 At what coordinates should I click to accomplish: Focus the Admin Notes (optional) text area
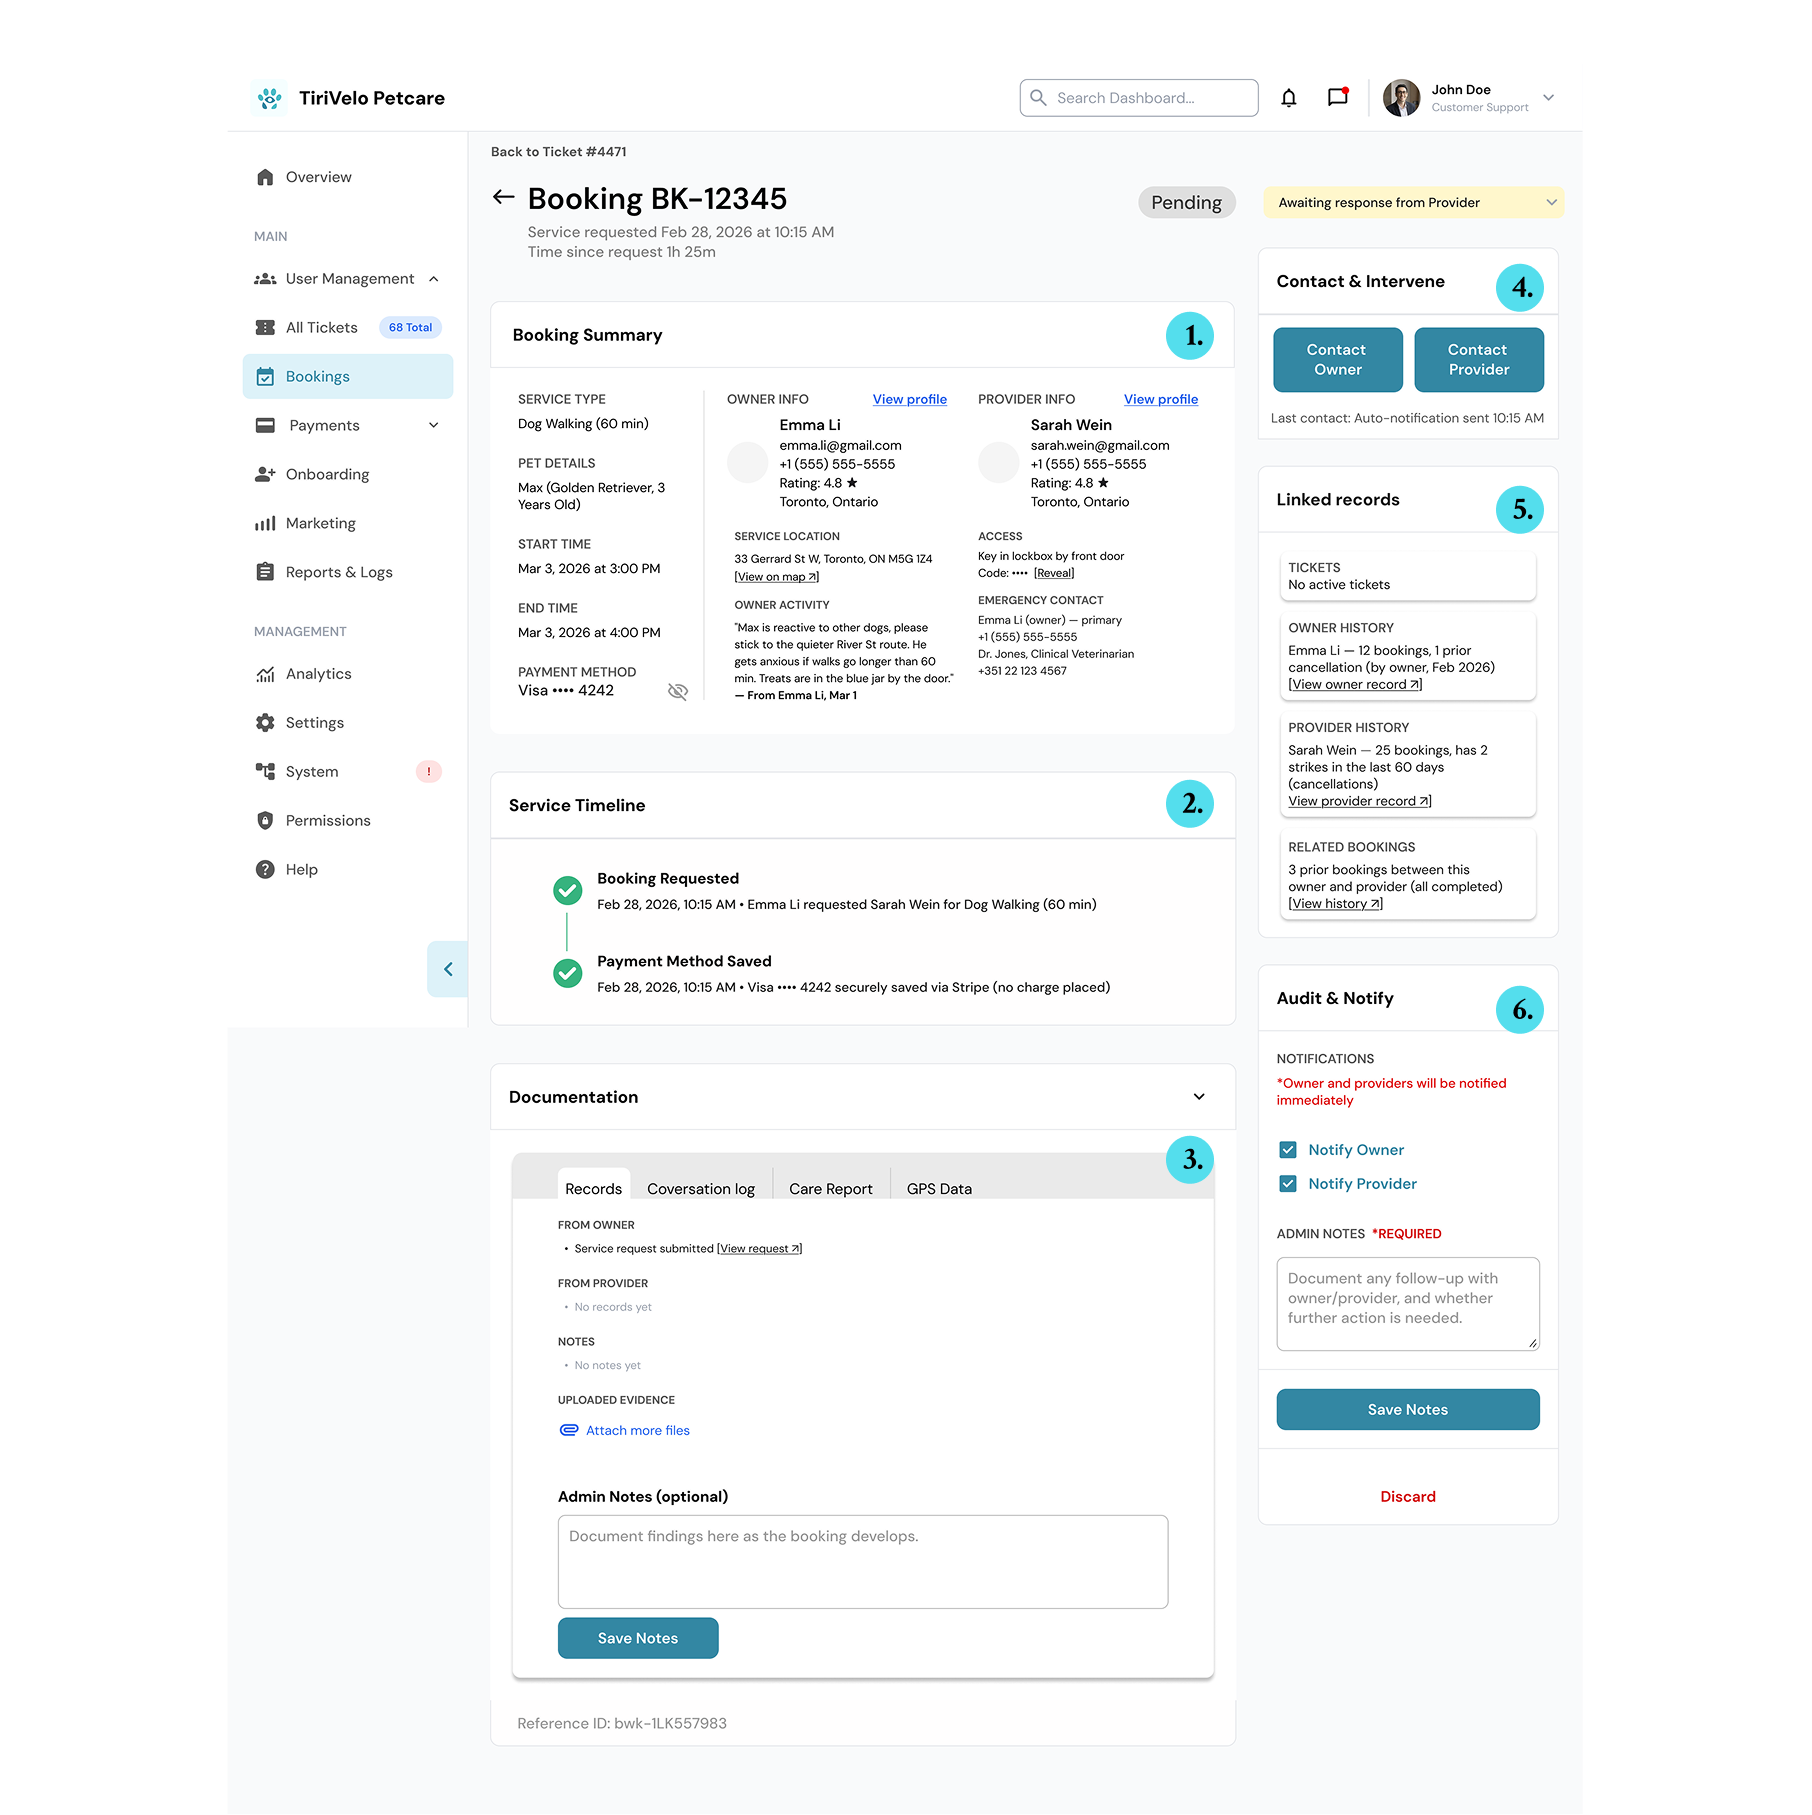863,1562
